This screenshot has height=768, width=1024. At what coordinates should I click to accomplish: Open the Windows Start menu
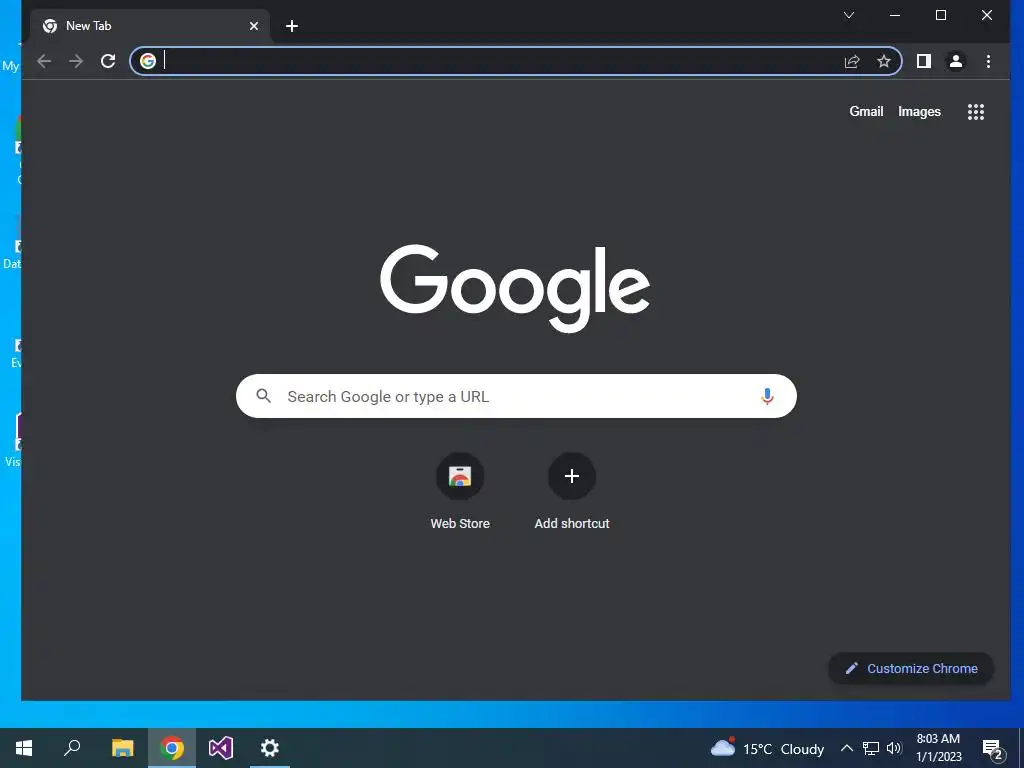click(x=24, y=748)
